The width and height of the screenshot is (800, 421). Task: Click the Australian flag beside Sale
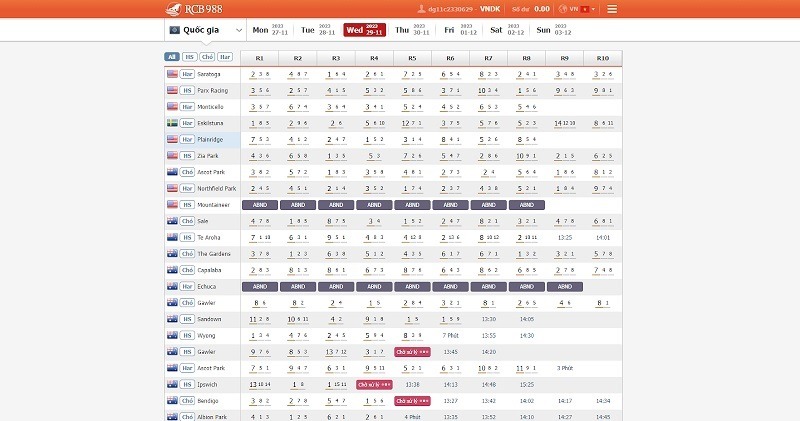pos(172,221)
